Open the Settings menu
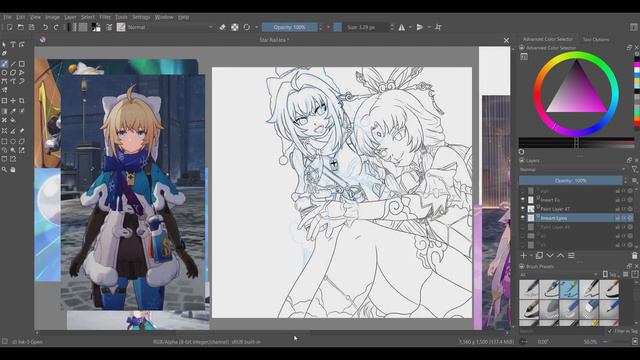The width and height of the screenshot is (640, 360). click(x=141, y=17)
